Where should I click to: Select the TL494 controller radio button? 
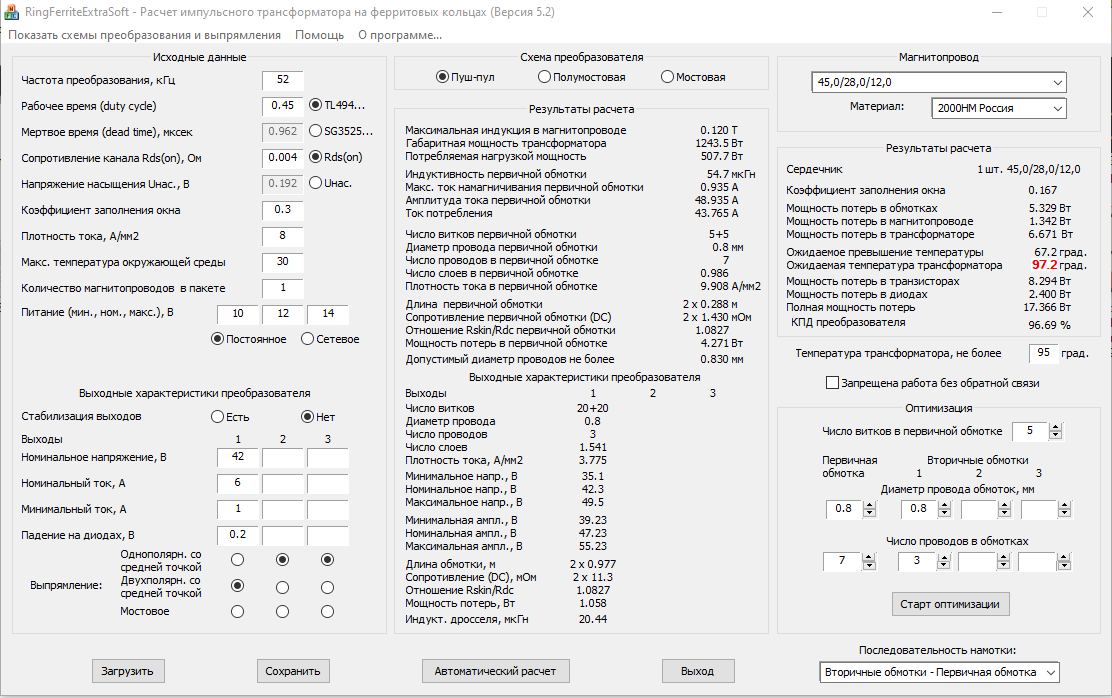[x=316, y=105]
